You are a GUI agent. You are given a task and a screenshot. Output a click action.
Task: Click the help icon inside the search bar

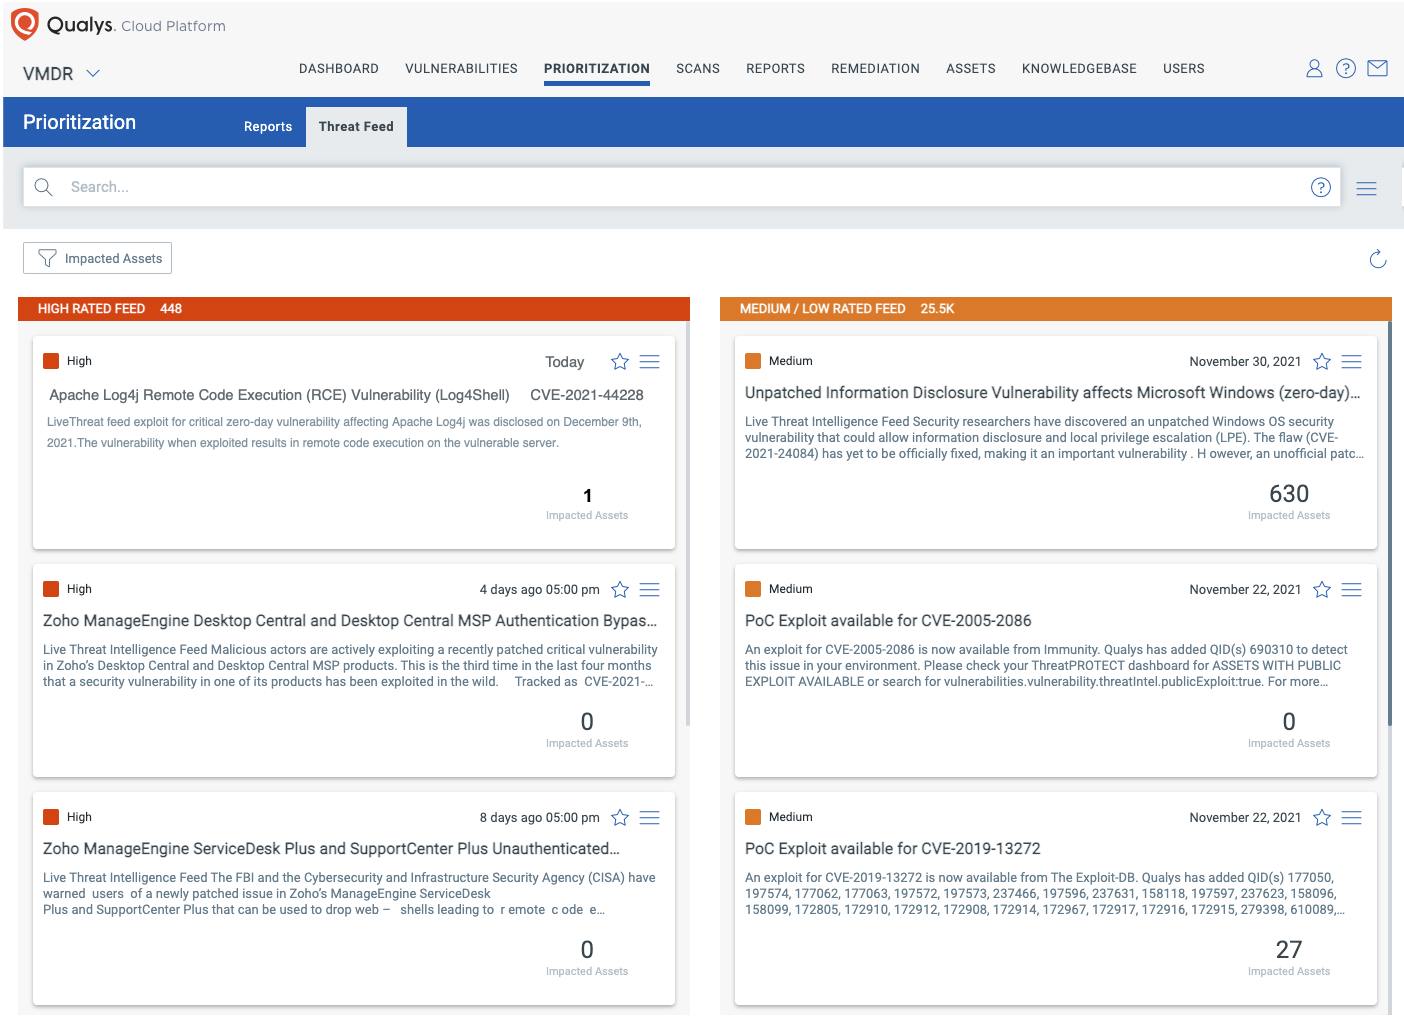pyautogui.click(x=1321, y=187)
